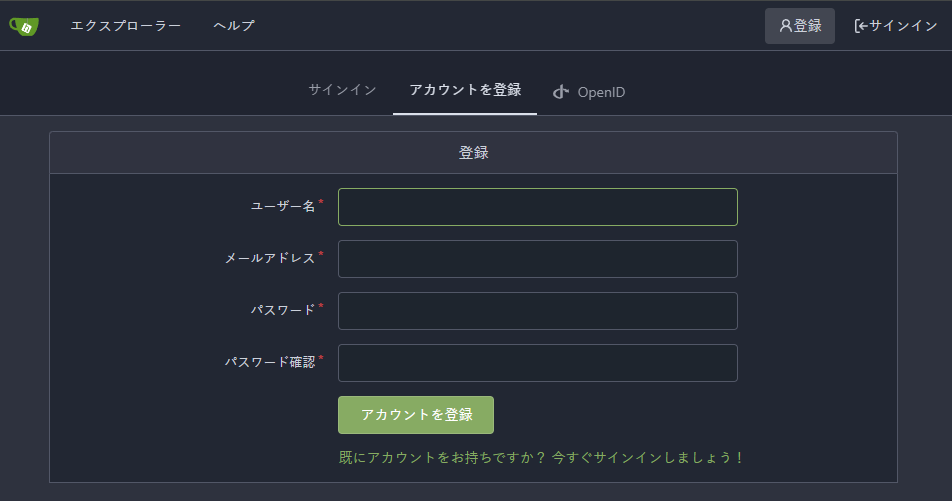This screenshot has height=501, width=952.
Task: Focus the パスワード確認 input field
Action: pos(538,363)
